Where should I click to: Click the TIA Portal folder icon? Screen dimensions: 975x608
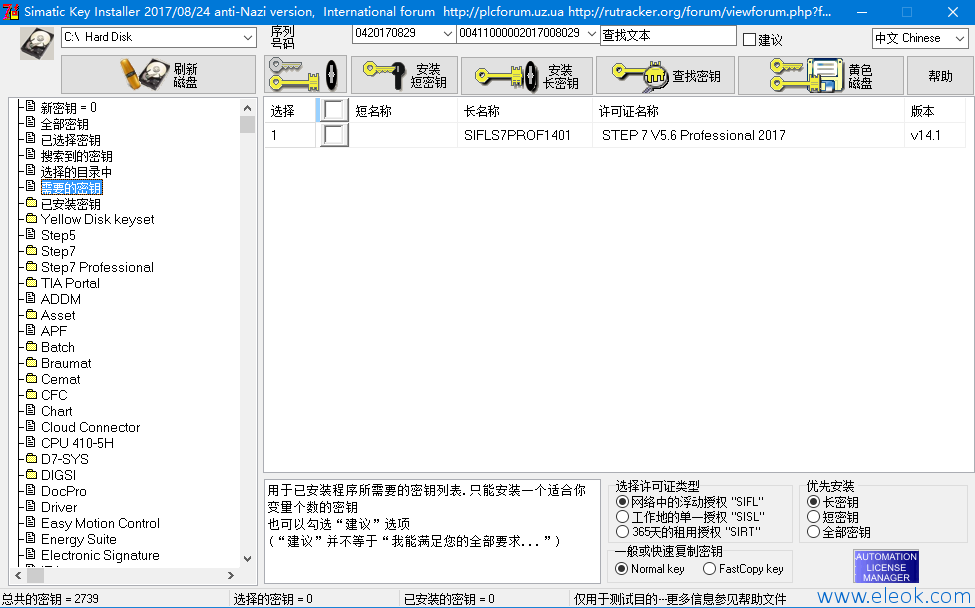pyautogui.click(x=31, y=282)
